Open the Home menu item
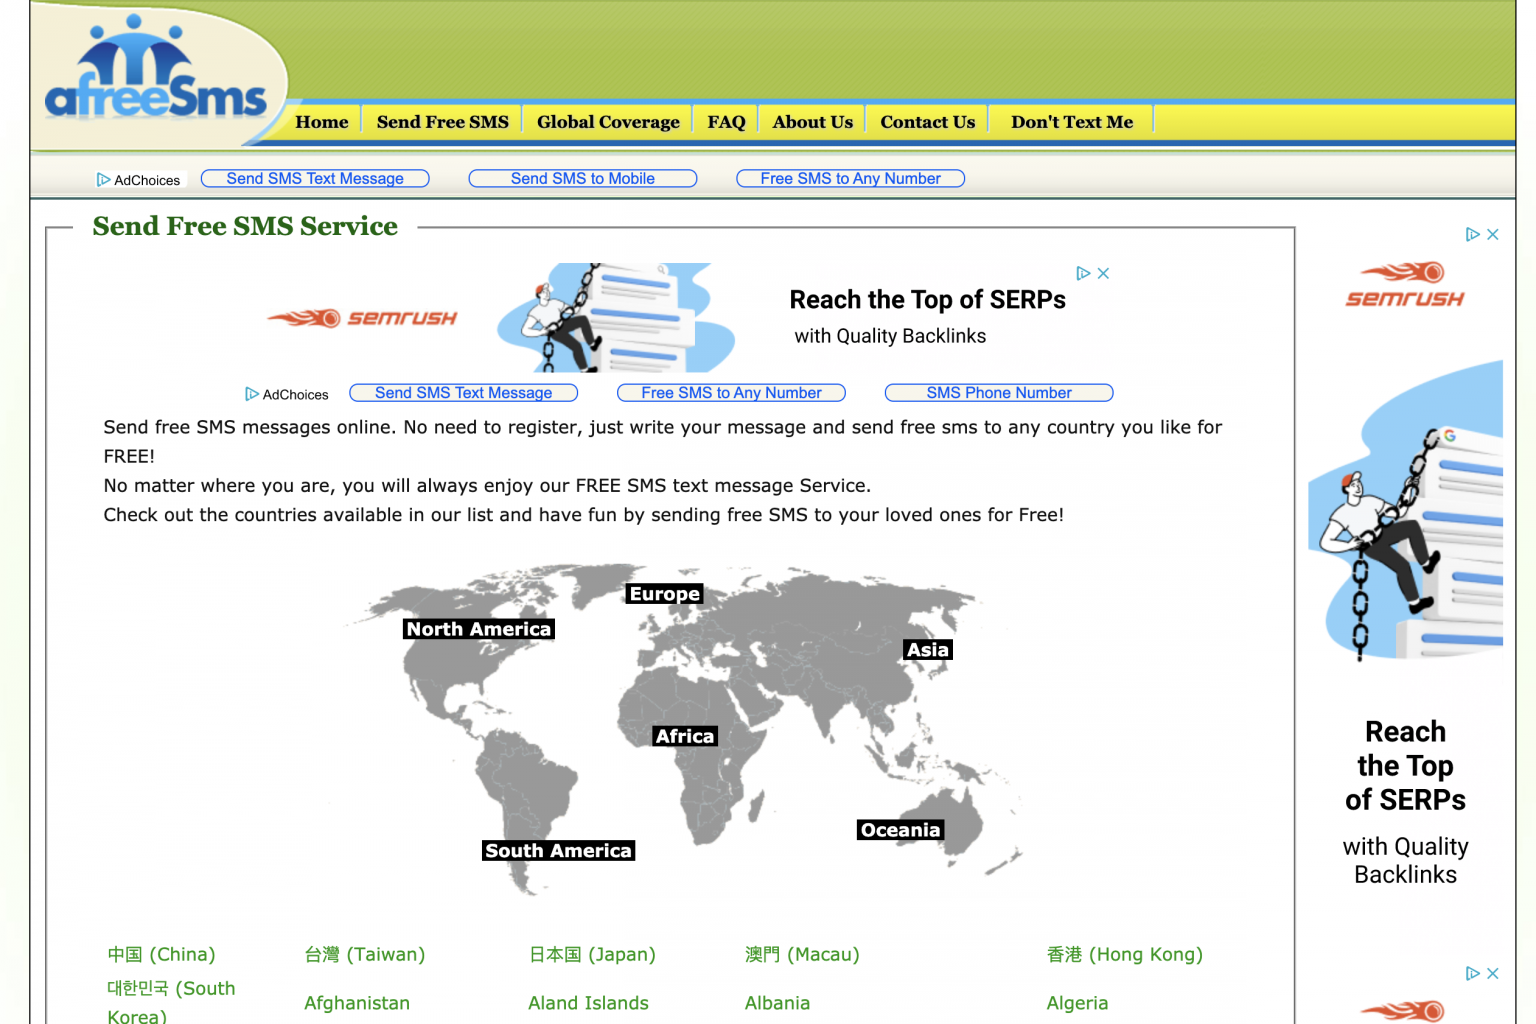This screenshot has width=1536, height=1024. coord(322,122)
